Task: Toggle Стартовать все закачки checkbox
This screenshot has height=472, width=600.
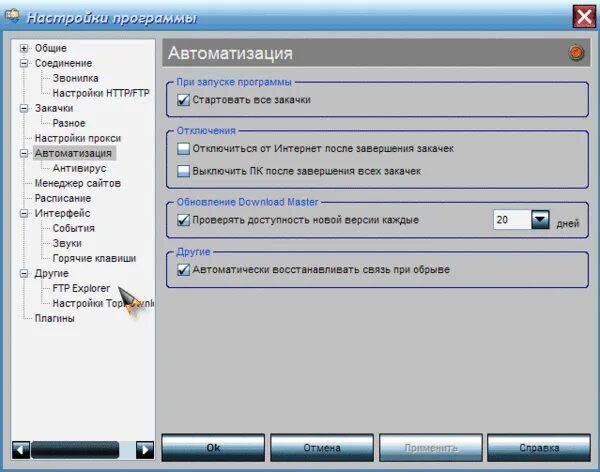Action: tap(183, 100)
